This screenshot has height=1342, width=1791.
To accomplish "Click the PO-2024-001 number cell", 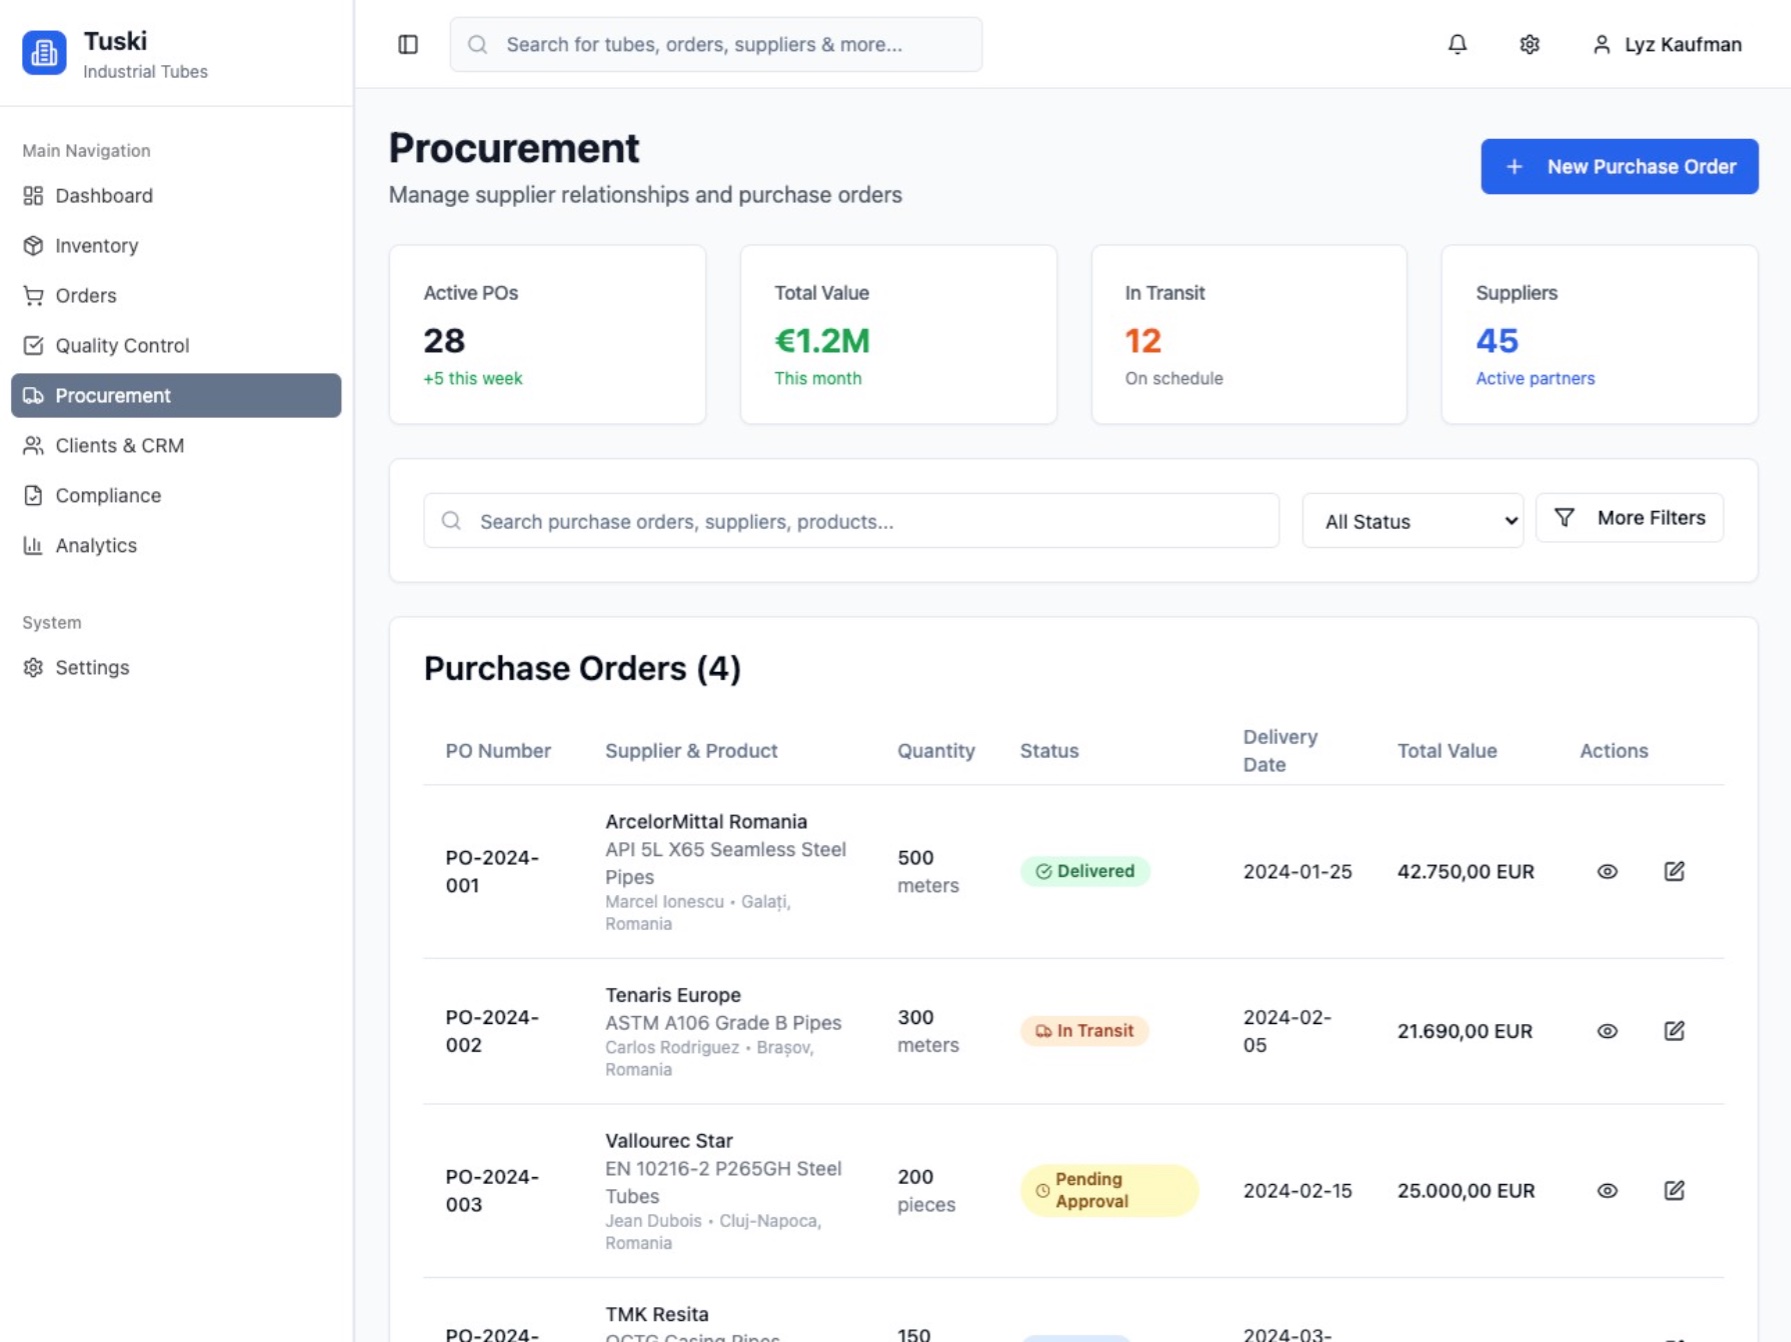I will 492,871.
